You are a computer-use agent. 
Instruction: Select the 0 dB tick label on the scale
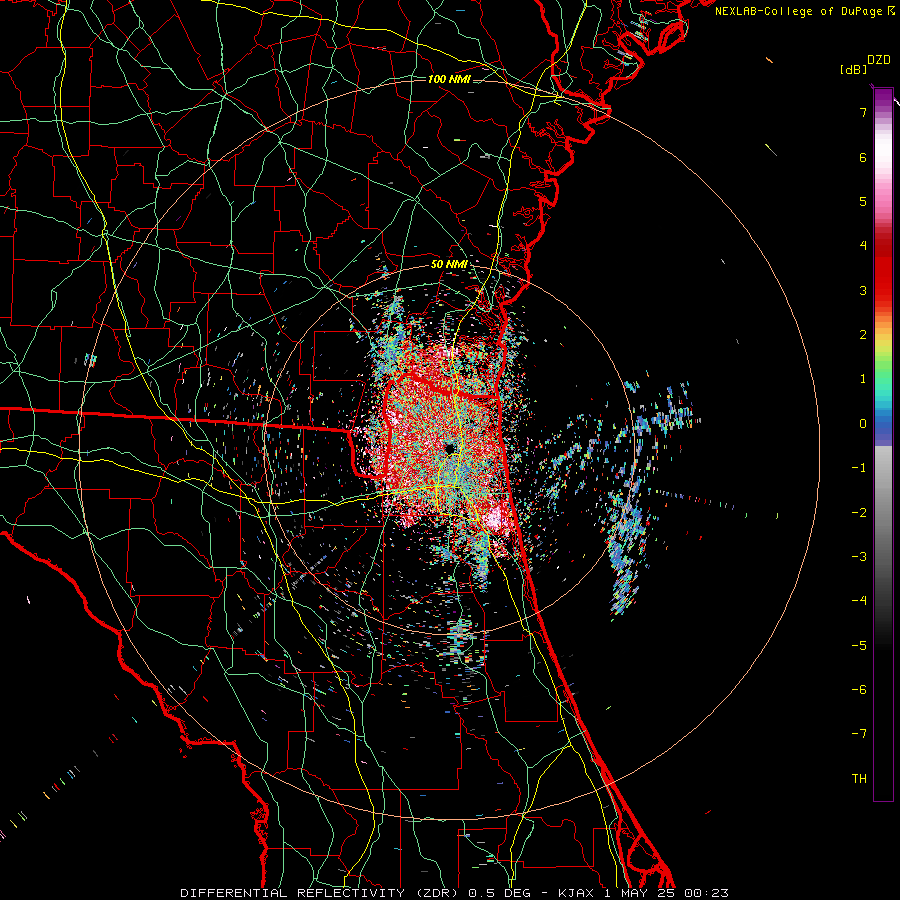pyautogui.click(x=863, y=424)
